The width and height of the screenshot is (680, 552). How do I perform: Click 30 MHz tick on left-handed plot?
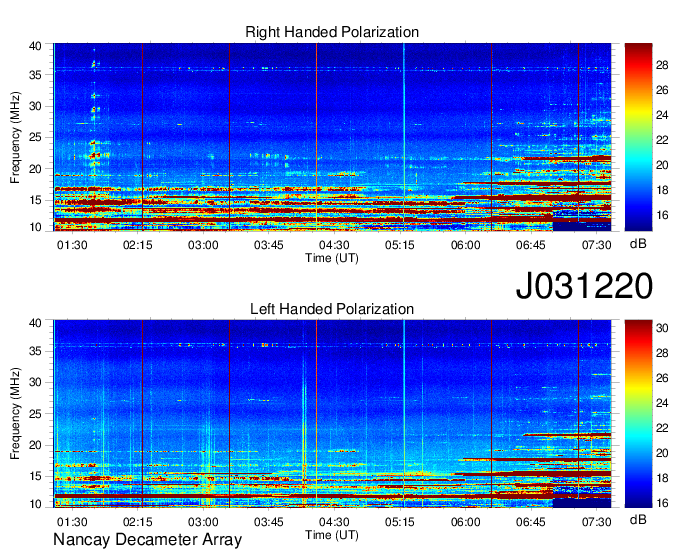(x=35, y=382)
